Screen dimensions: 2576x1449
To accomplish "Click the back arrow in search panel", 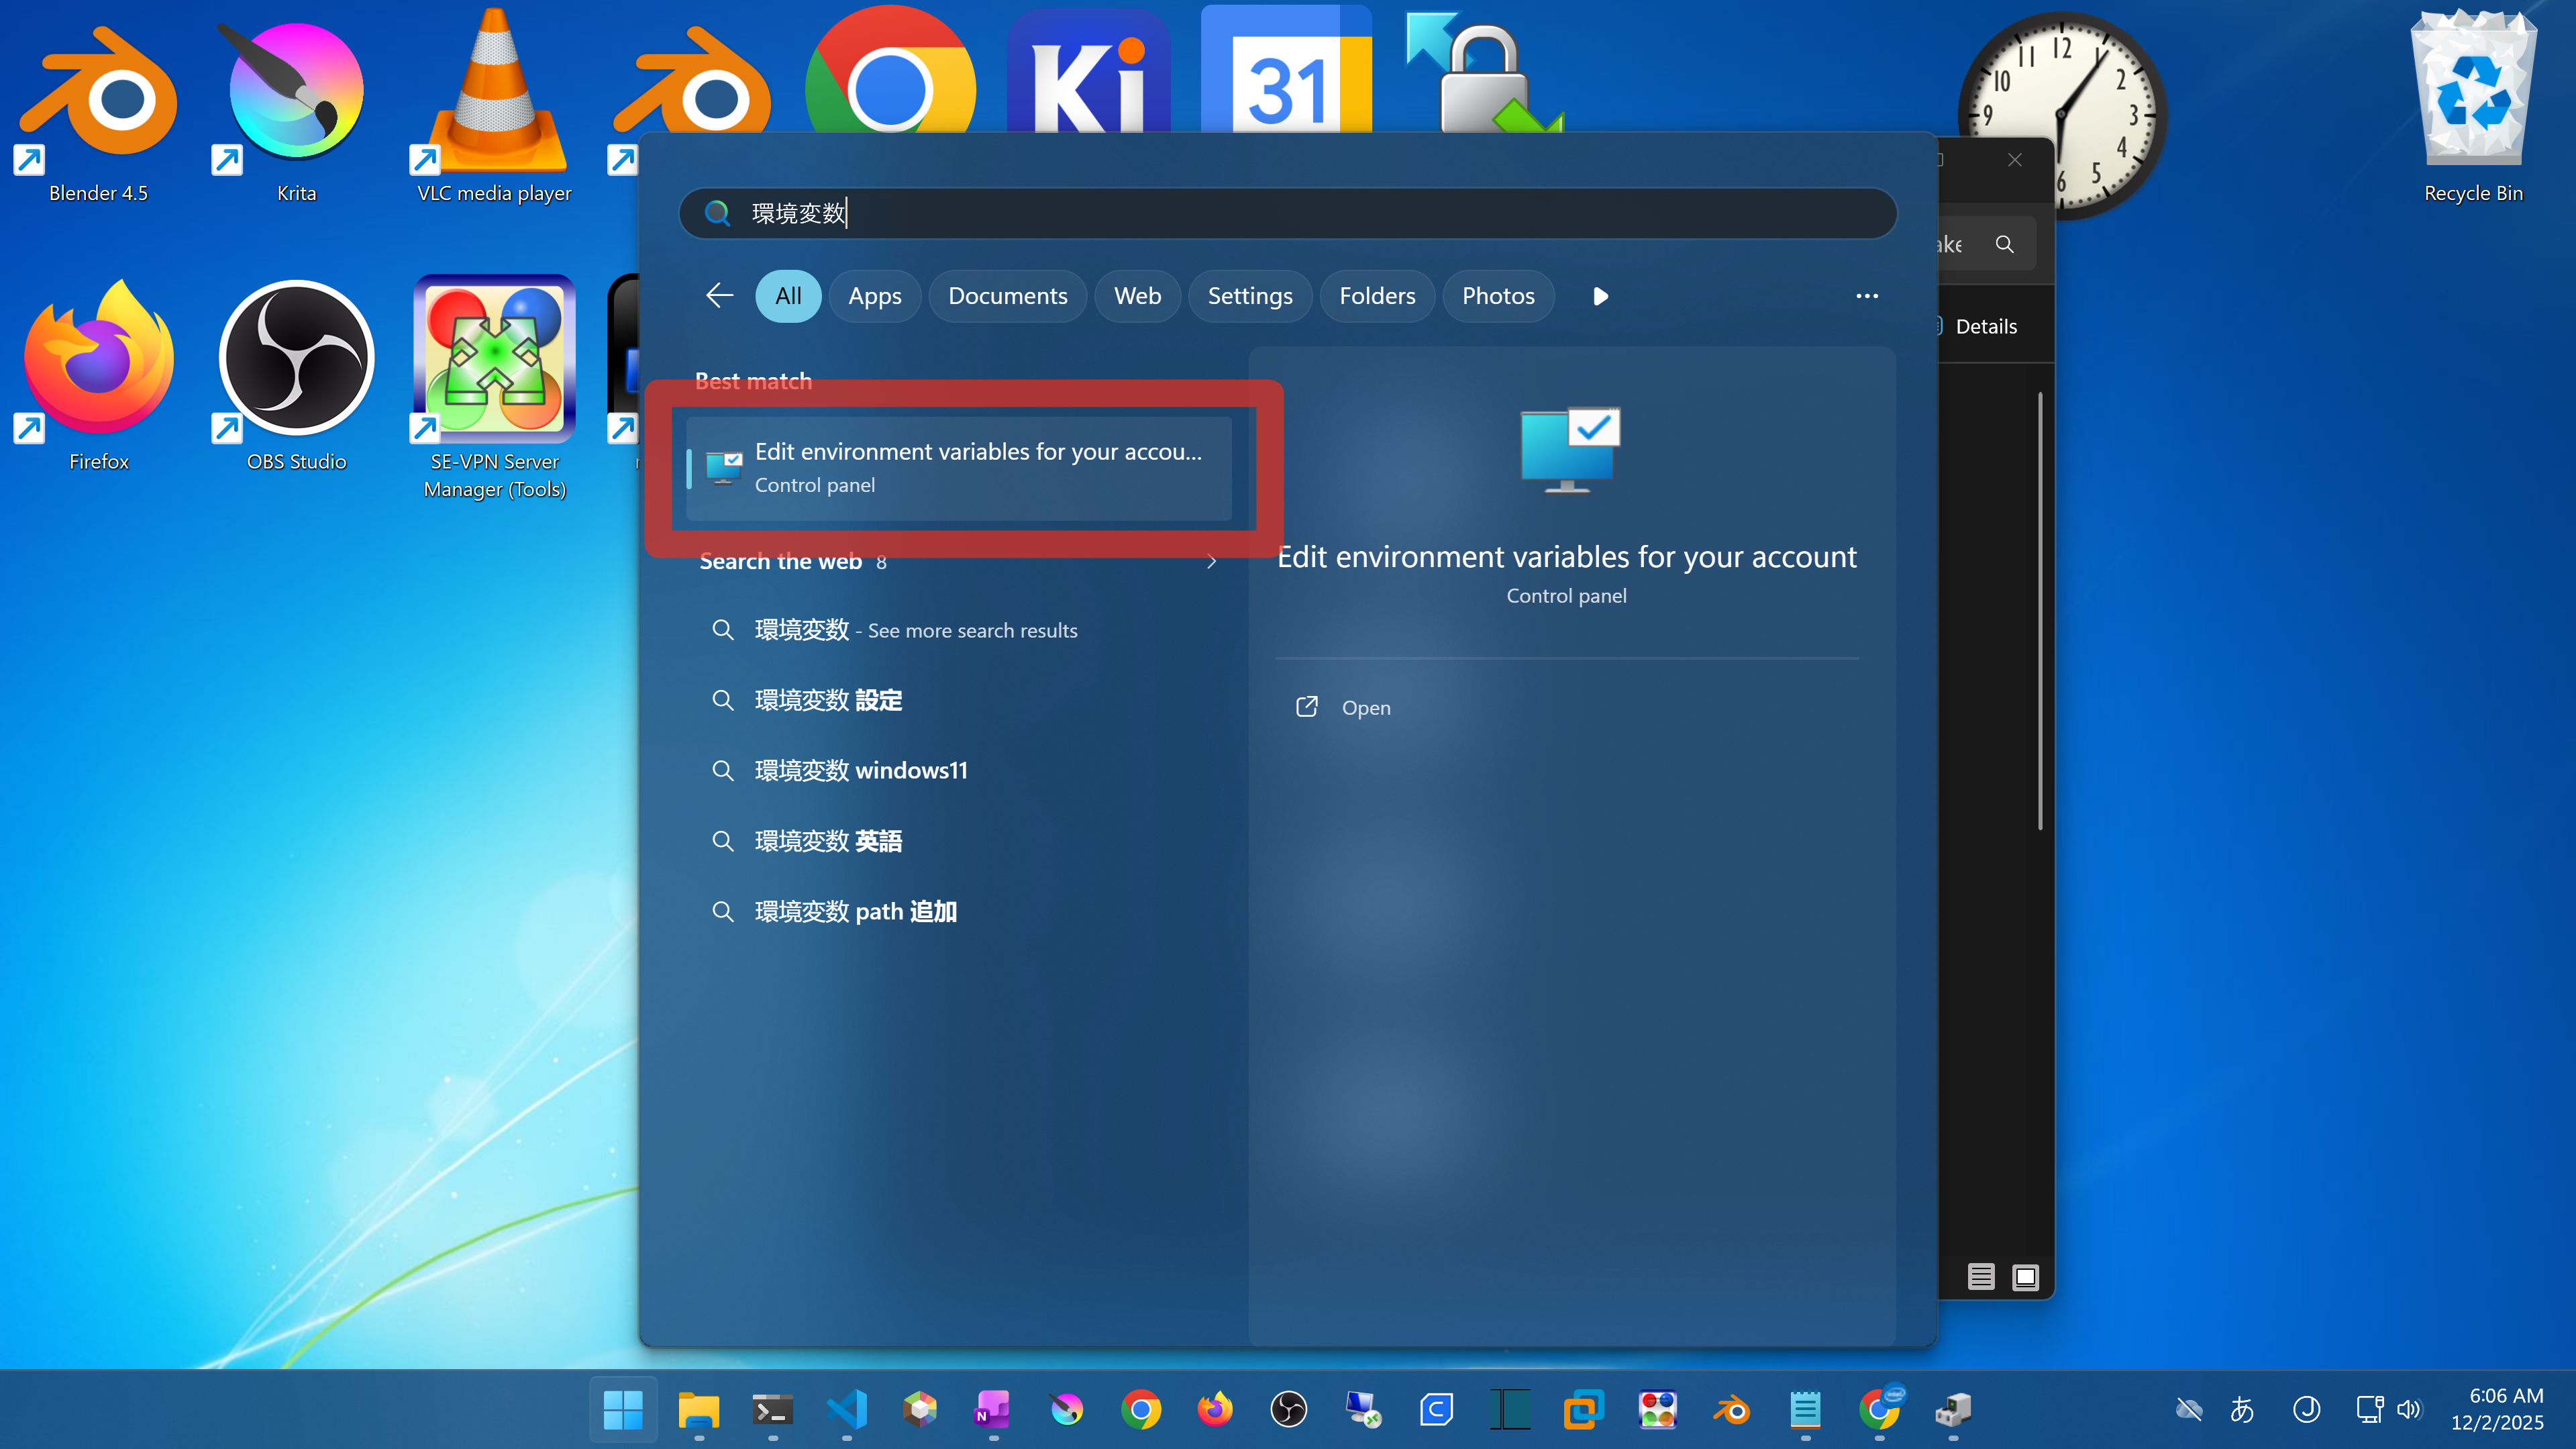I will [x=719, y=296].
